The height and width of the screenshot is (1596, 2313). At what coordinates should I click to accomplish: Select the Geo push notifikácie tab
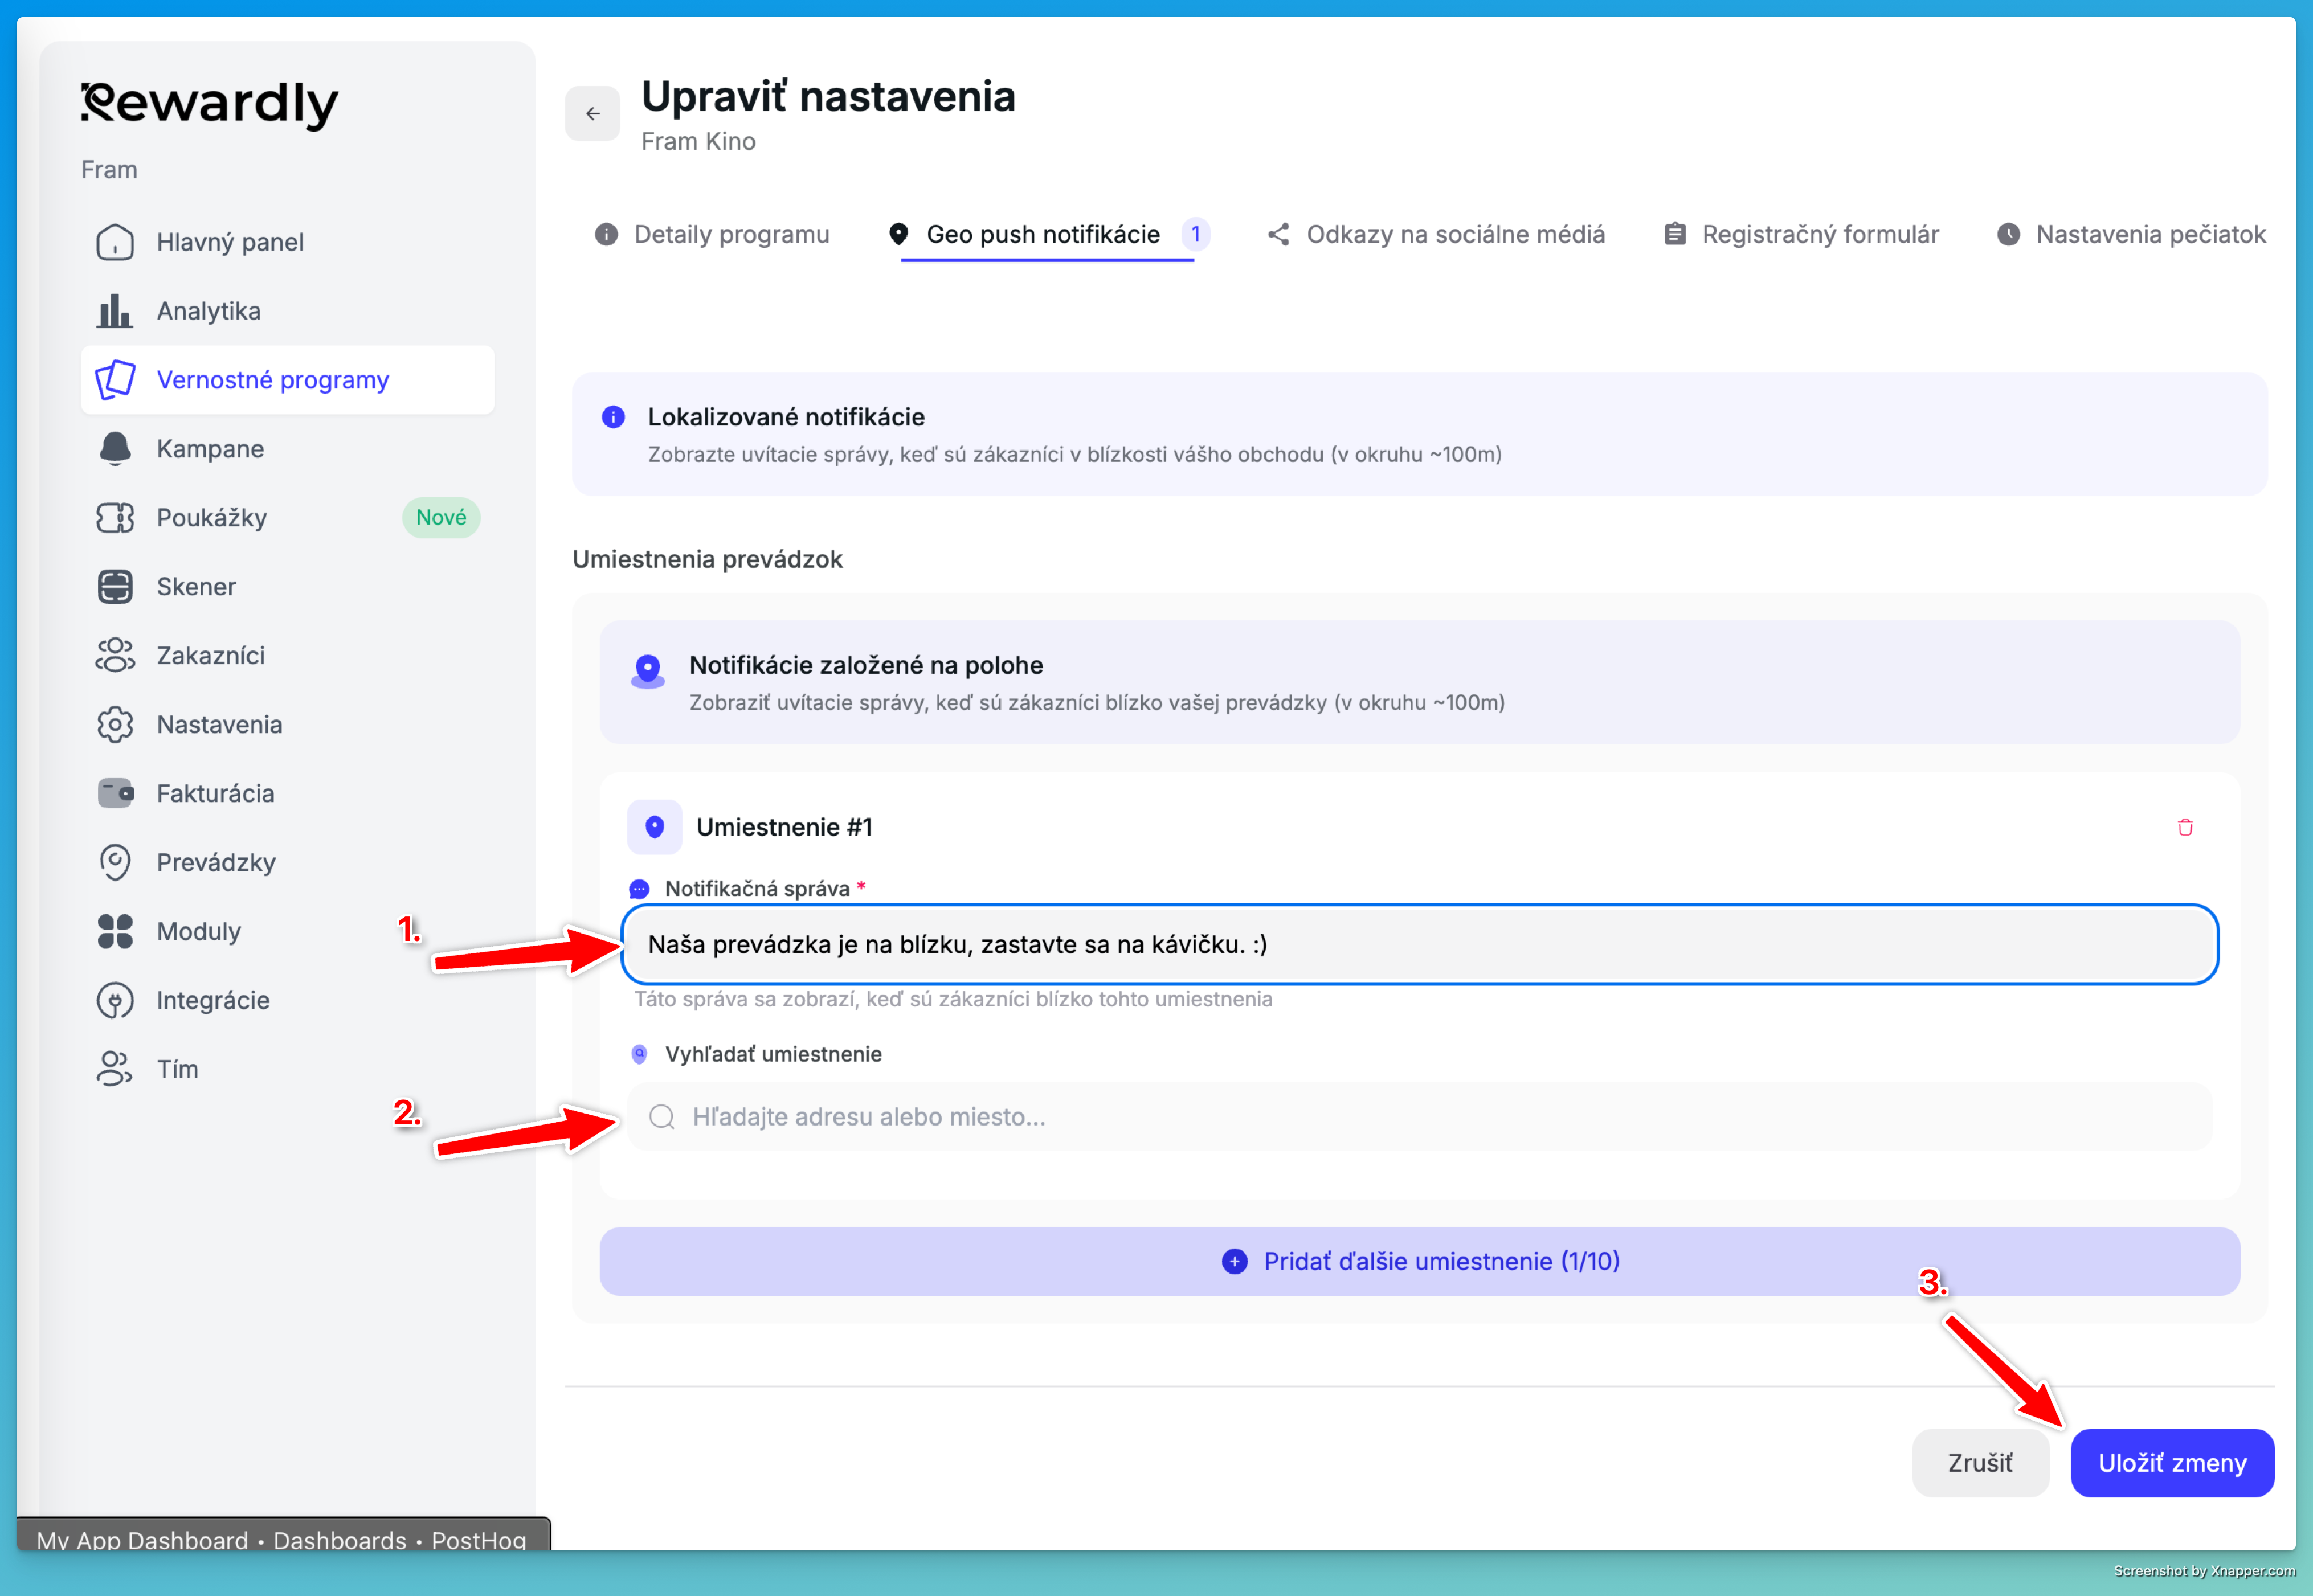[x=1048, y=234]
